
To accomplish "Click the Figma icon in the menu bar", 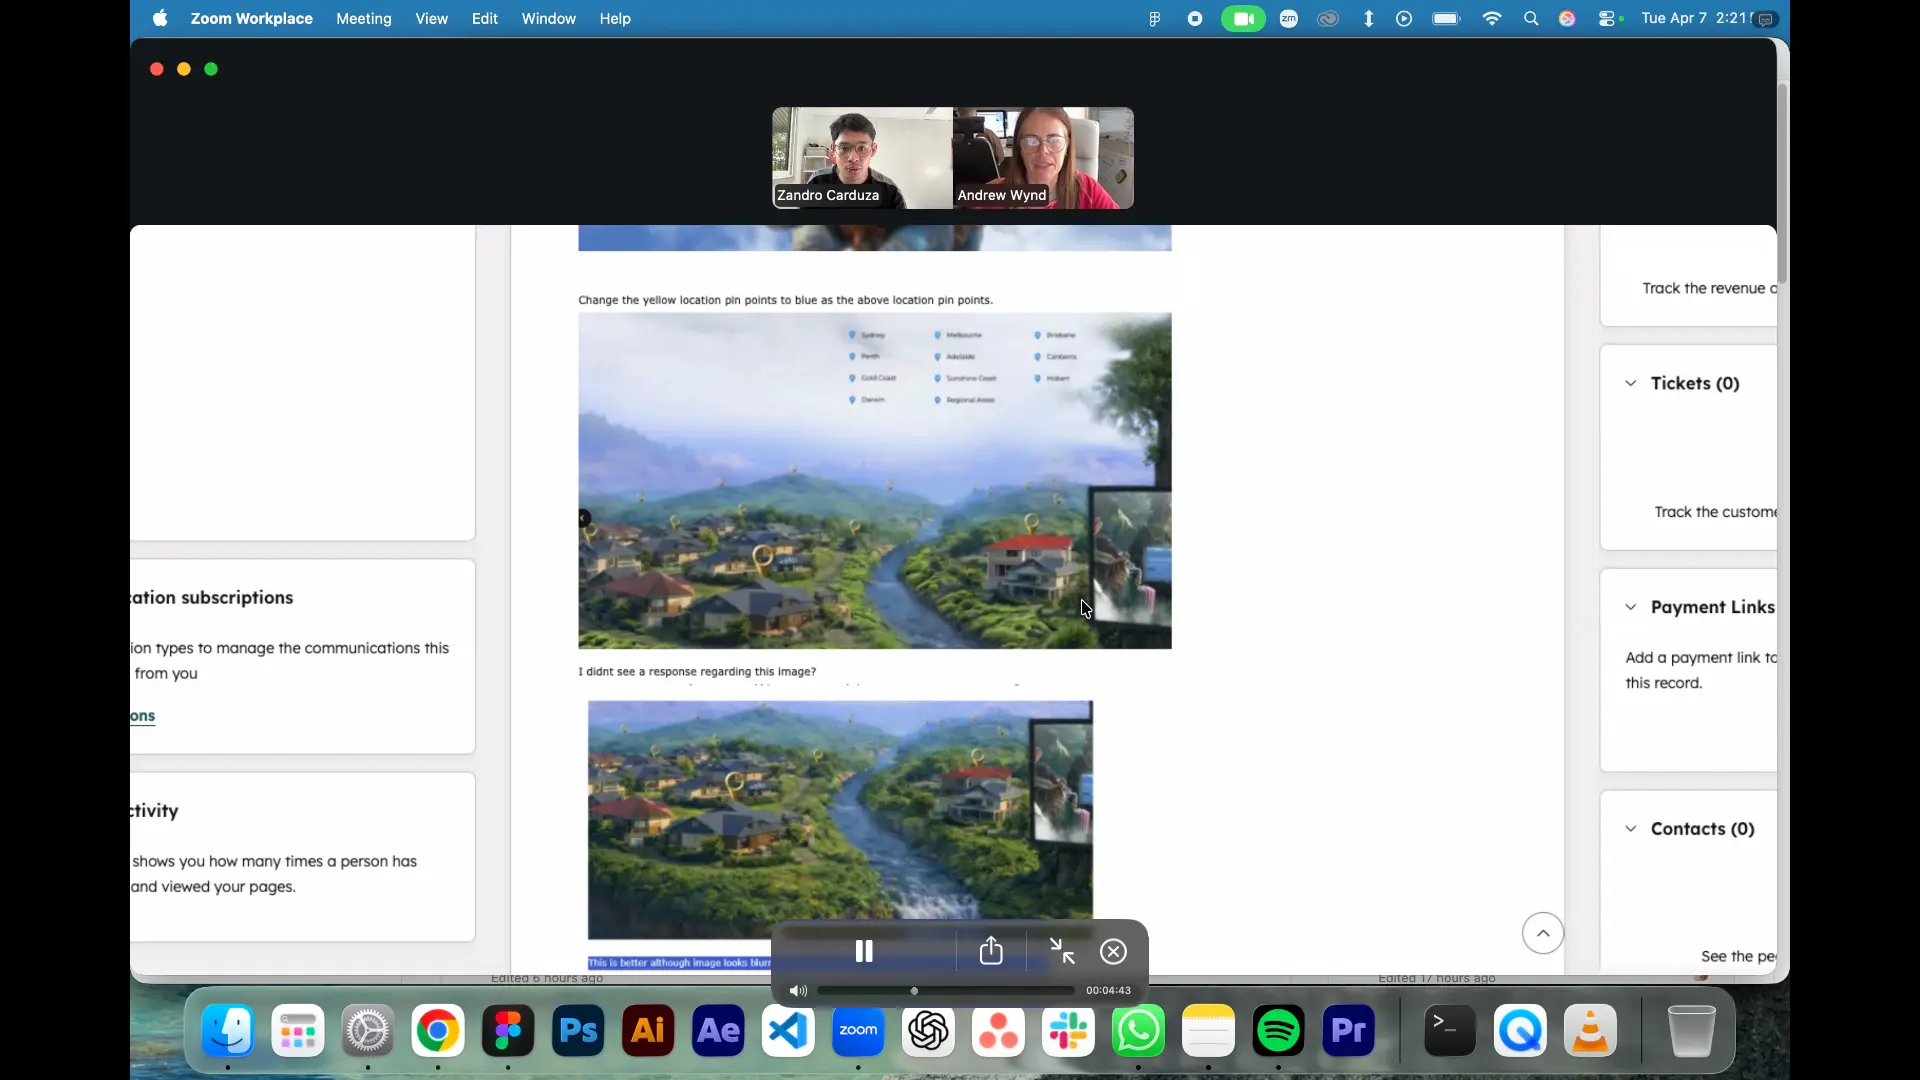I will pyautogui.click(x=1155, y=18).
